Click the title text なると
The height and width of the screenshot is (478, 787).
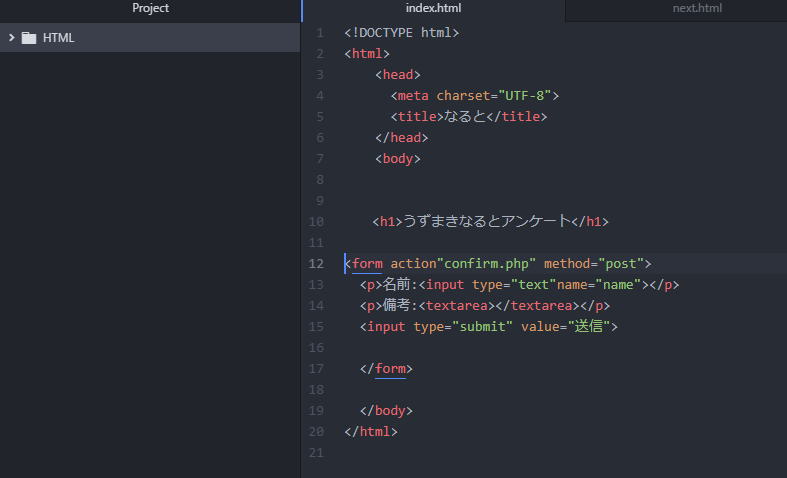tap(465, 116)
